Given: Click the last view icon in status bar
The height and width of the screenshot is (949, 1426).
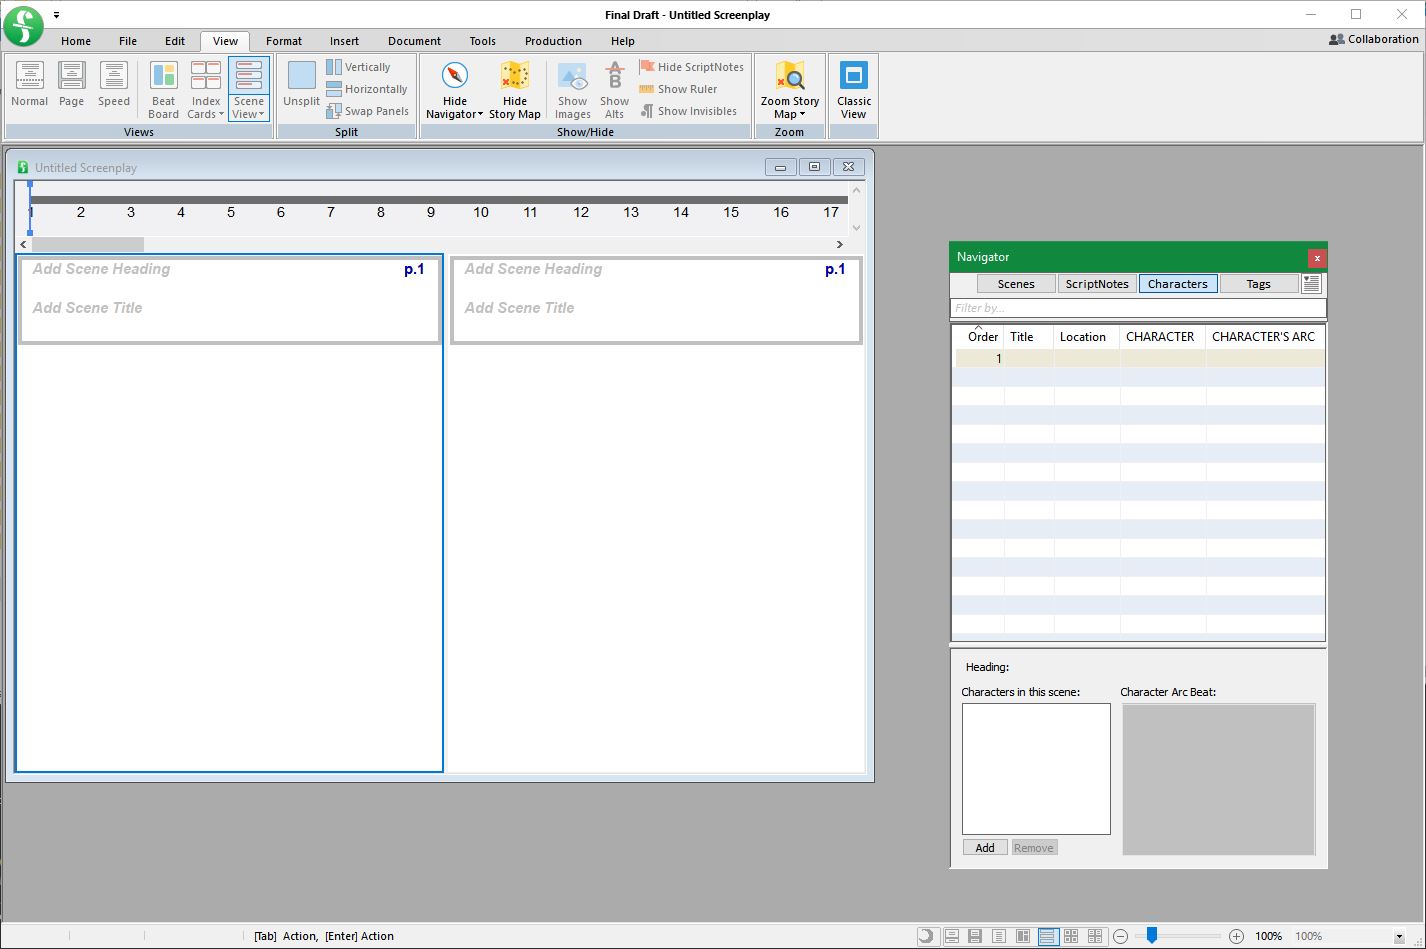Looking at the screenshot, I should (1095, 936).
